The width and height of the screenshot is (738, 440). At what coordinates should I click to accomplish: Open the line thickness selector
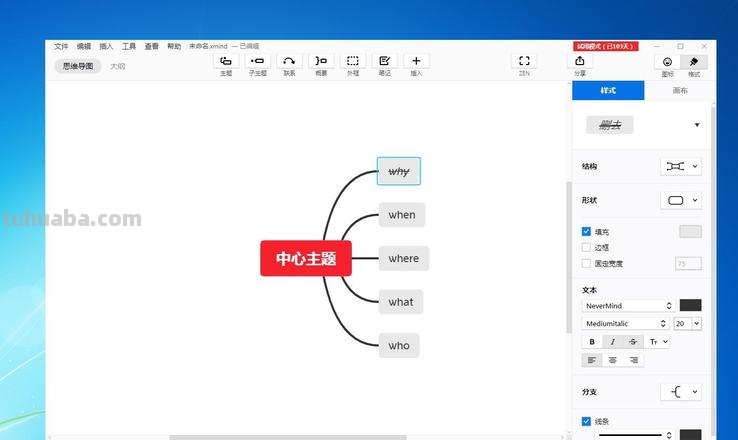pyautogui.click(x=634, y=435)
